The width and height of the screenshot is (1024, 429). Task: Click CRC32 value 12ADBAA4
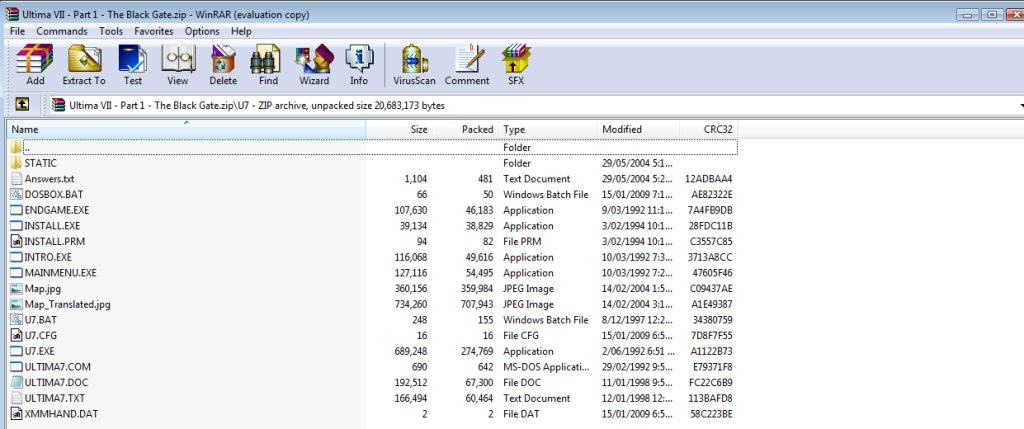(709, 179)
